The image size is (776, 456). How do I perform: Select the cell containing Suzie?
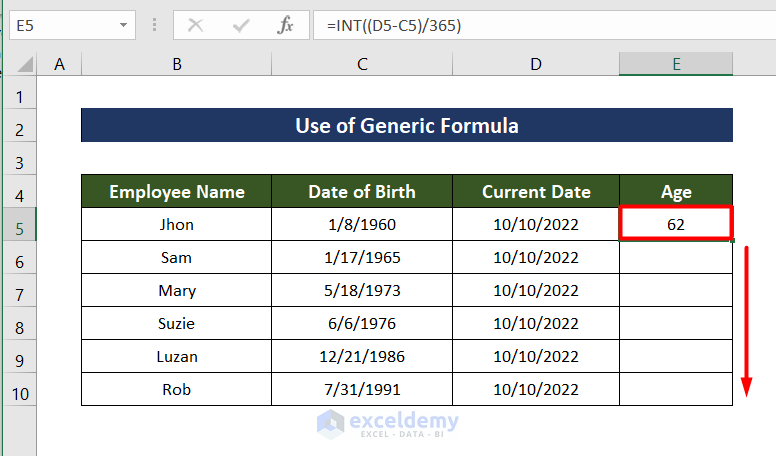click(x=176, y=324)
